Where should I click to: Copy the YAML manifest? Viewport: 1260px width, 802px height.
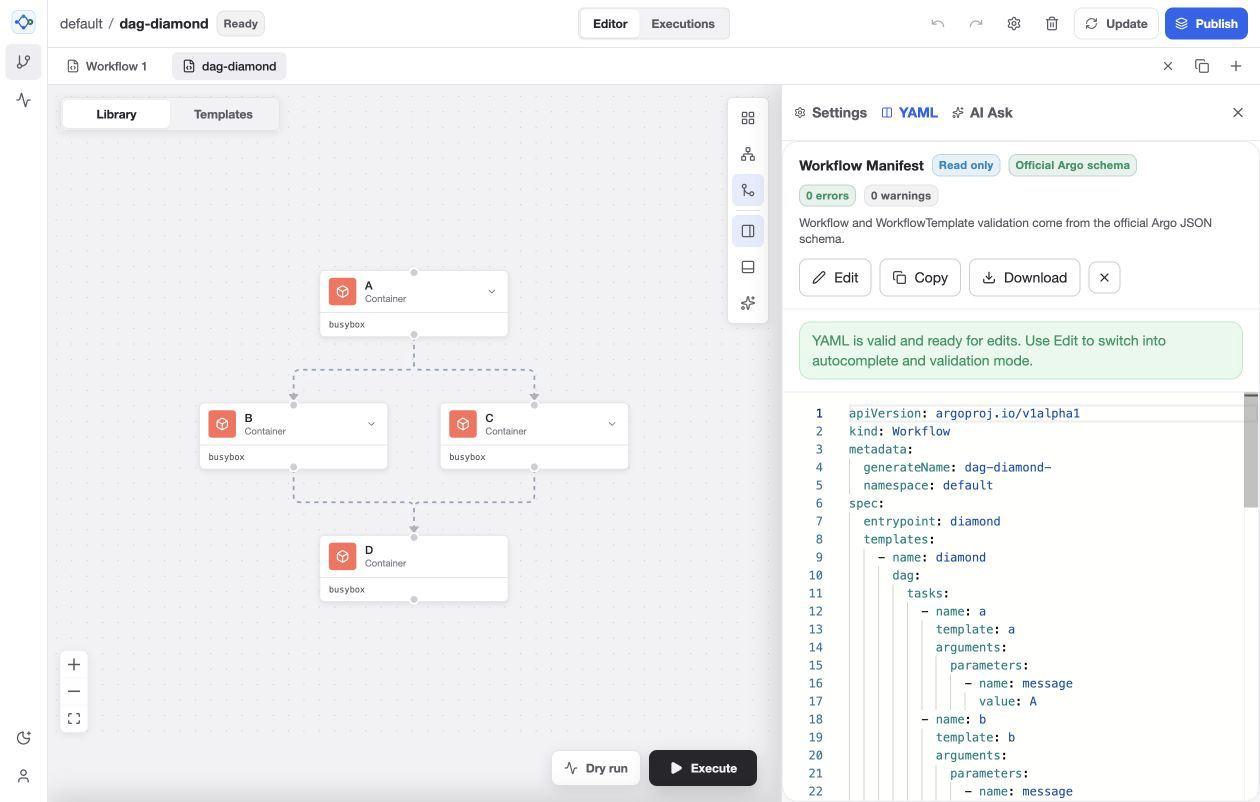(920, 277)
